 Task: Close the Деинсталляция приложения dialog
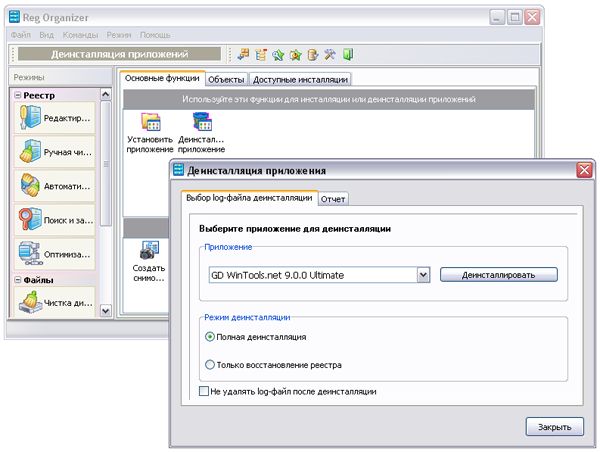click(x=584, y=170)
